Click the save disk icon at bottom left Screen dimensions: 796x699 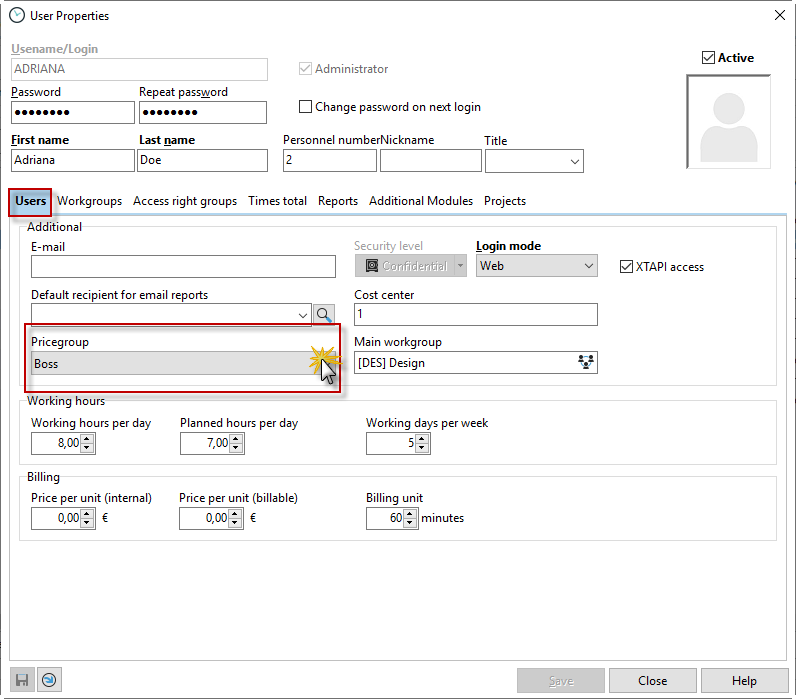point(22,680)
